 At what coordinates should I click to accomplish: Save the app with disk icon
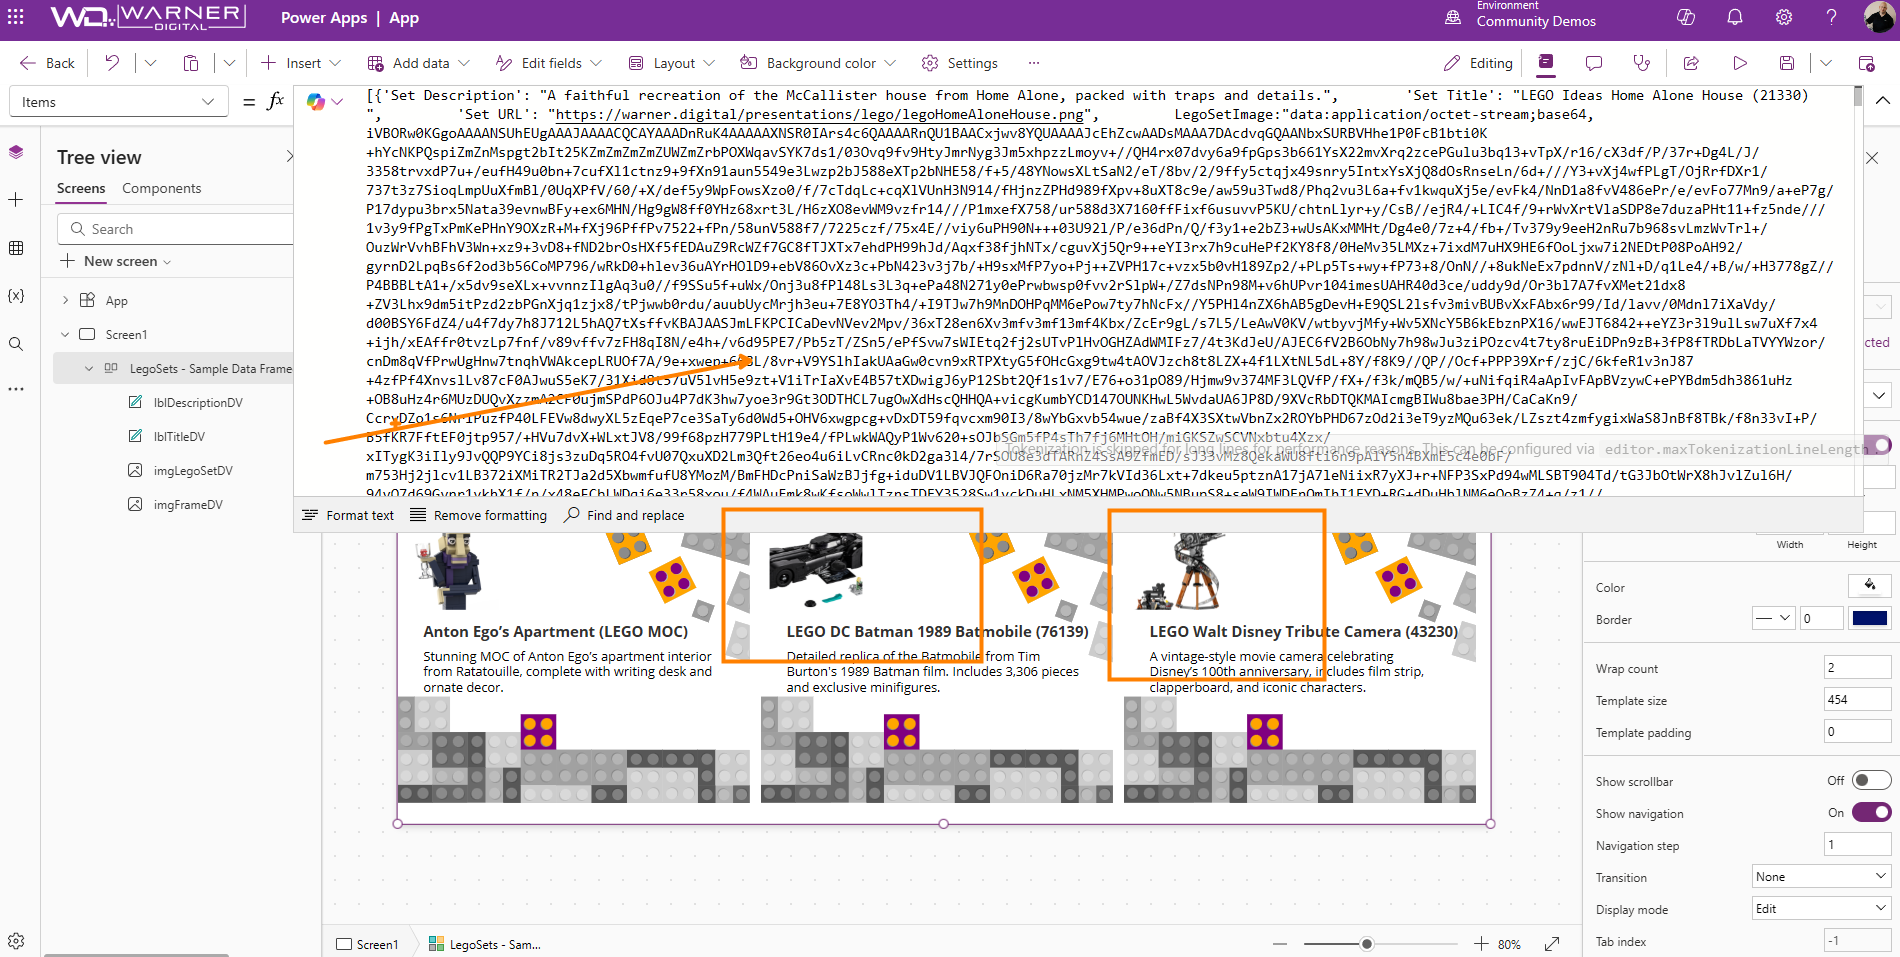[1787, 63]
